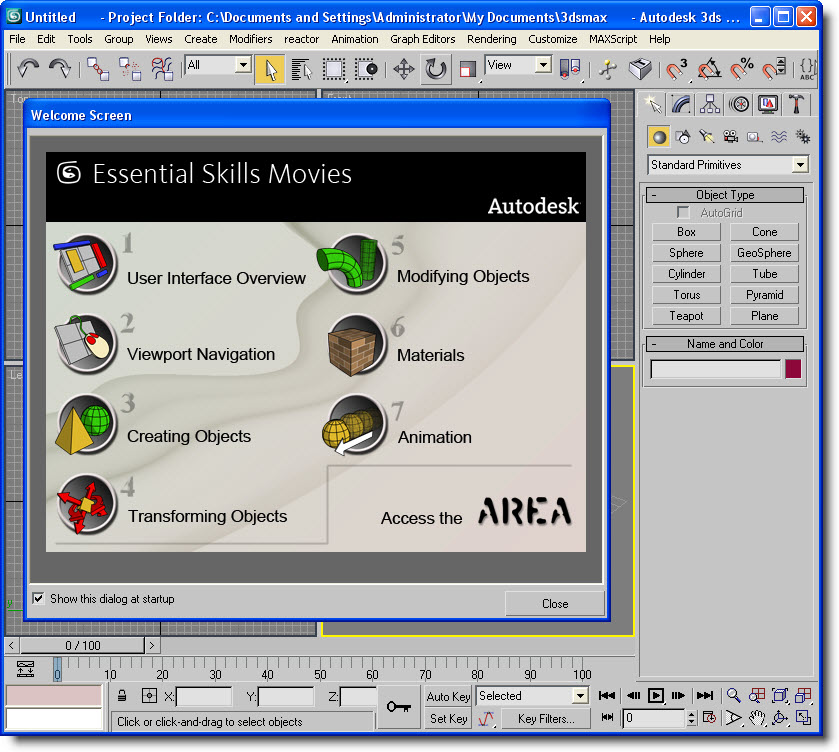This screenshot has height=752, width=839.
Task: Select the Hierarchy panel icon
Action: pos(712,103)
